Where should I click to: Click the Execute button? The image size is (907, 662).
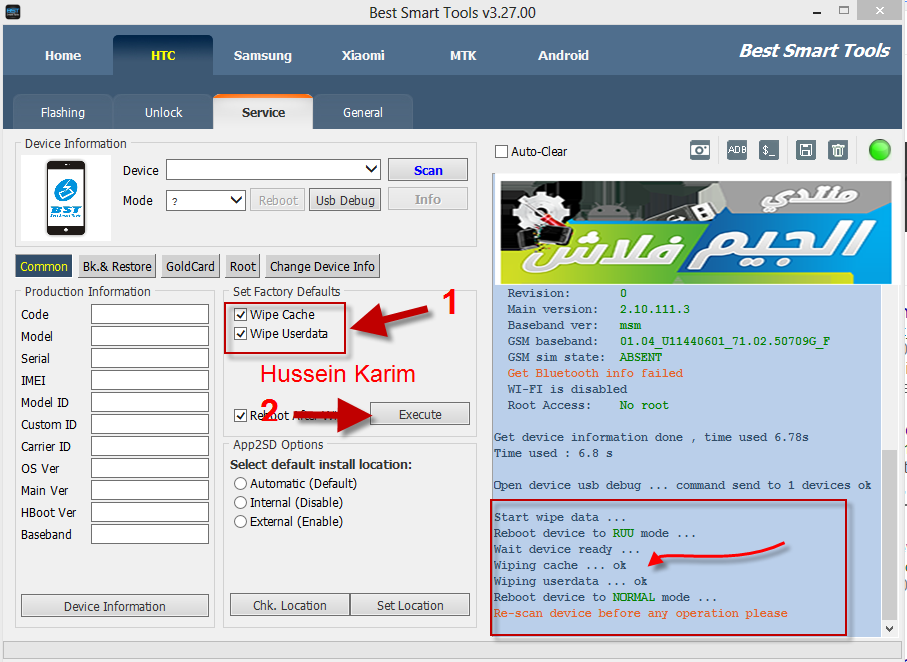420,414
